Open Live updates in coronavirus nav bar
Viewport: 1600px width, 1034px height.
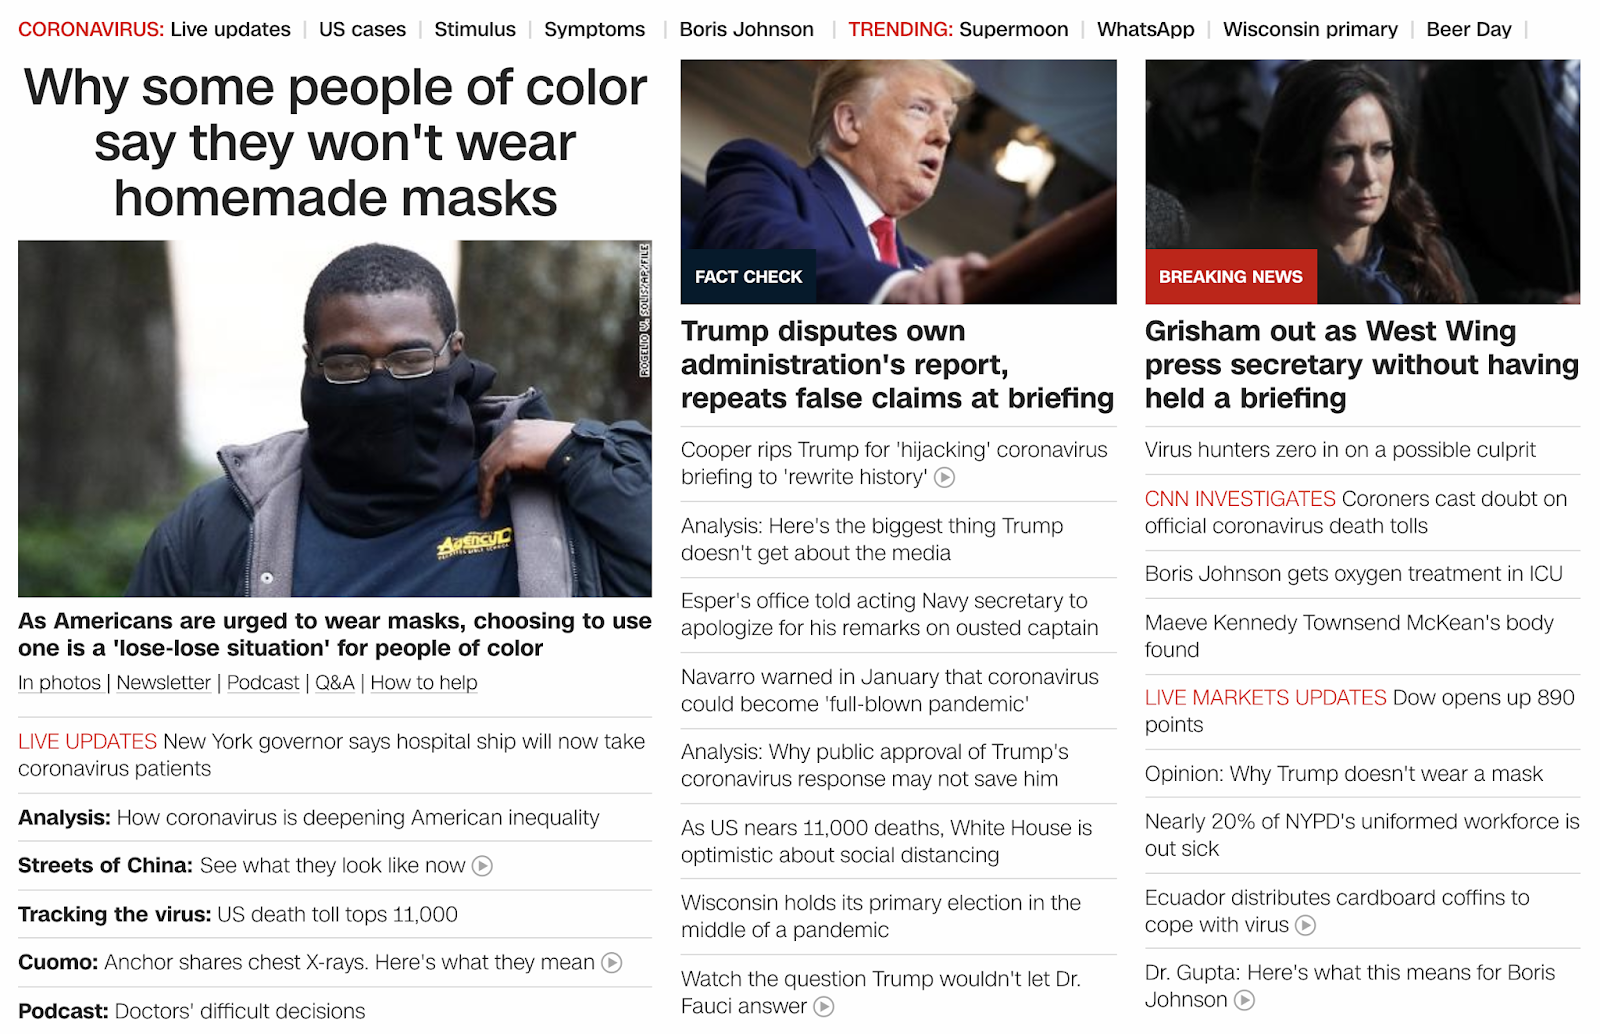[230, 29]
